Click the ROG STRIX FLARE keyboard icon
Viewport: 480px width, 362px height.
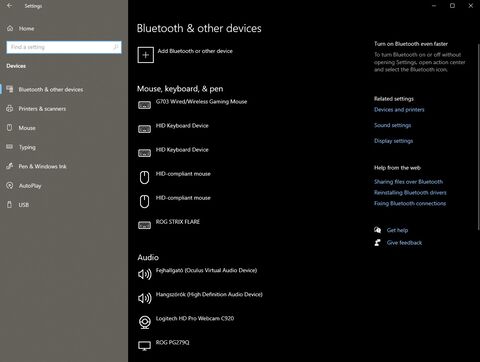tap(144, 226)
